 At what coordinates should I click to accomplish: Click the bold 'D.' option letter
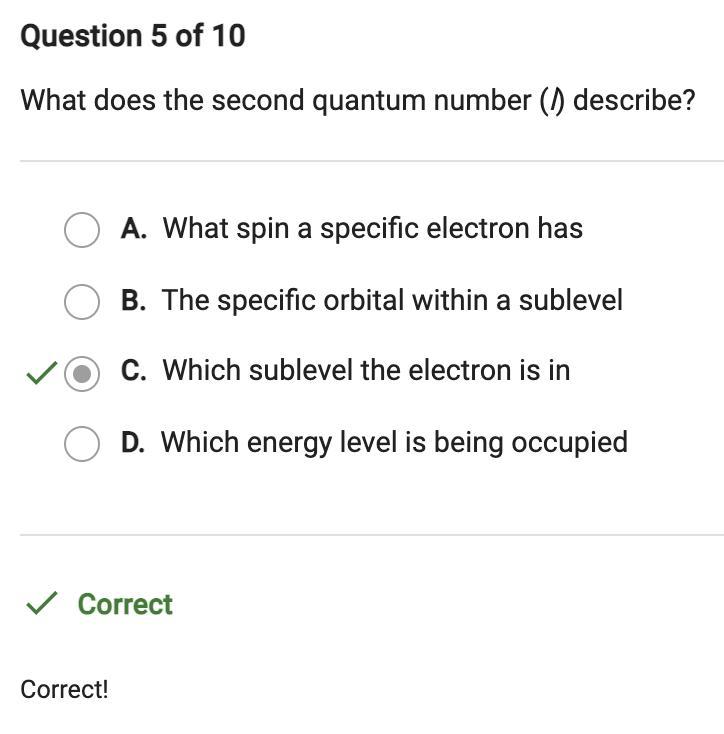pyautogui.click(x=133, y=442)
